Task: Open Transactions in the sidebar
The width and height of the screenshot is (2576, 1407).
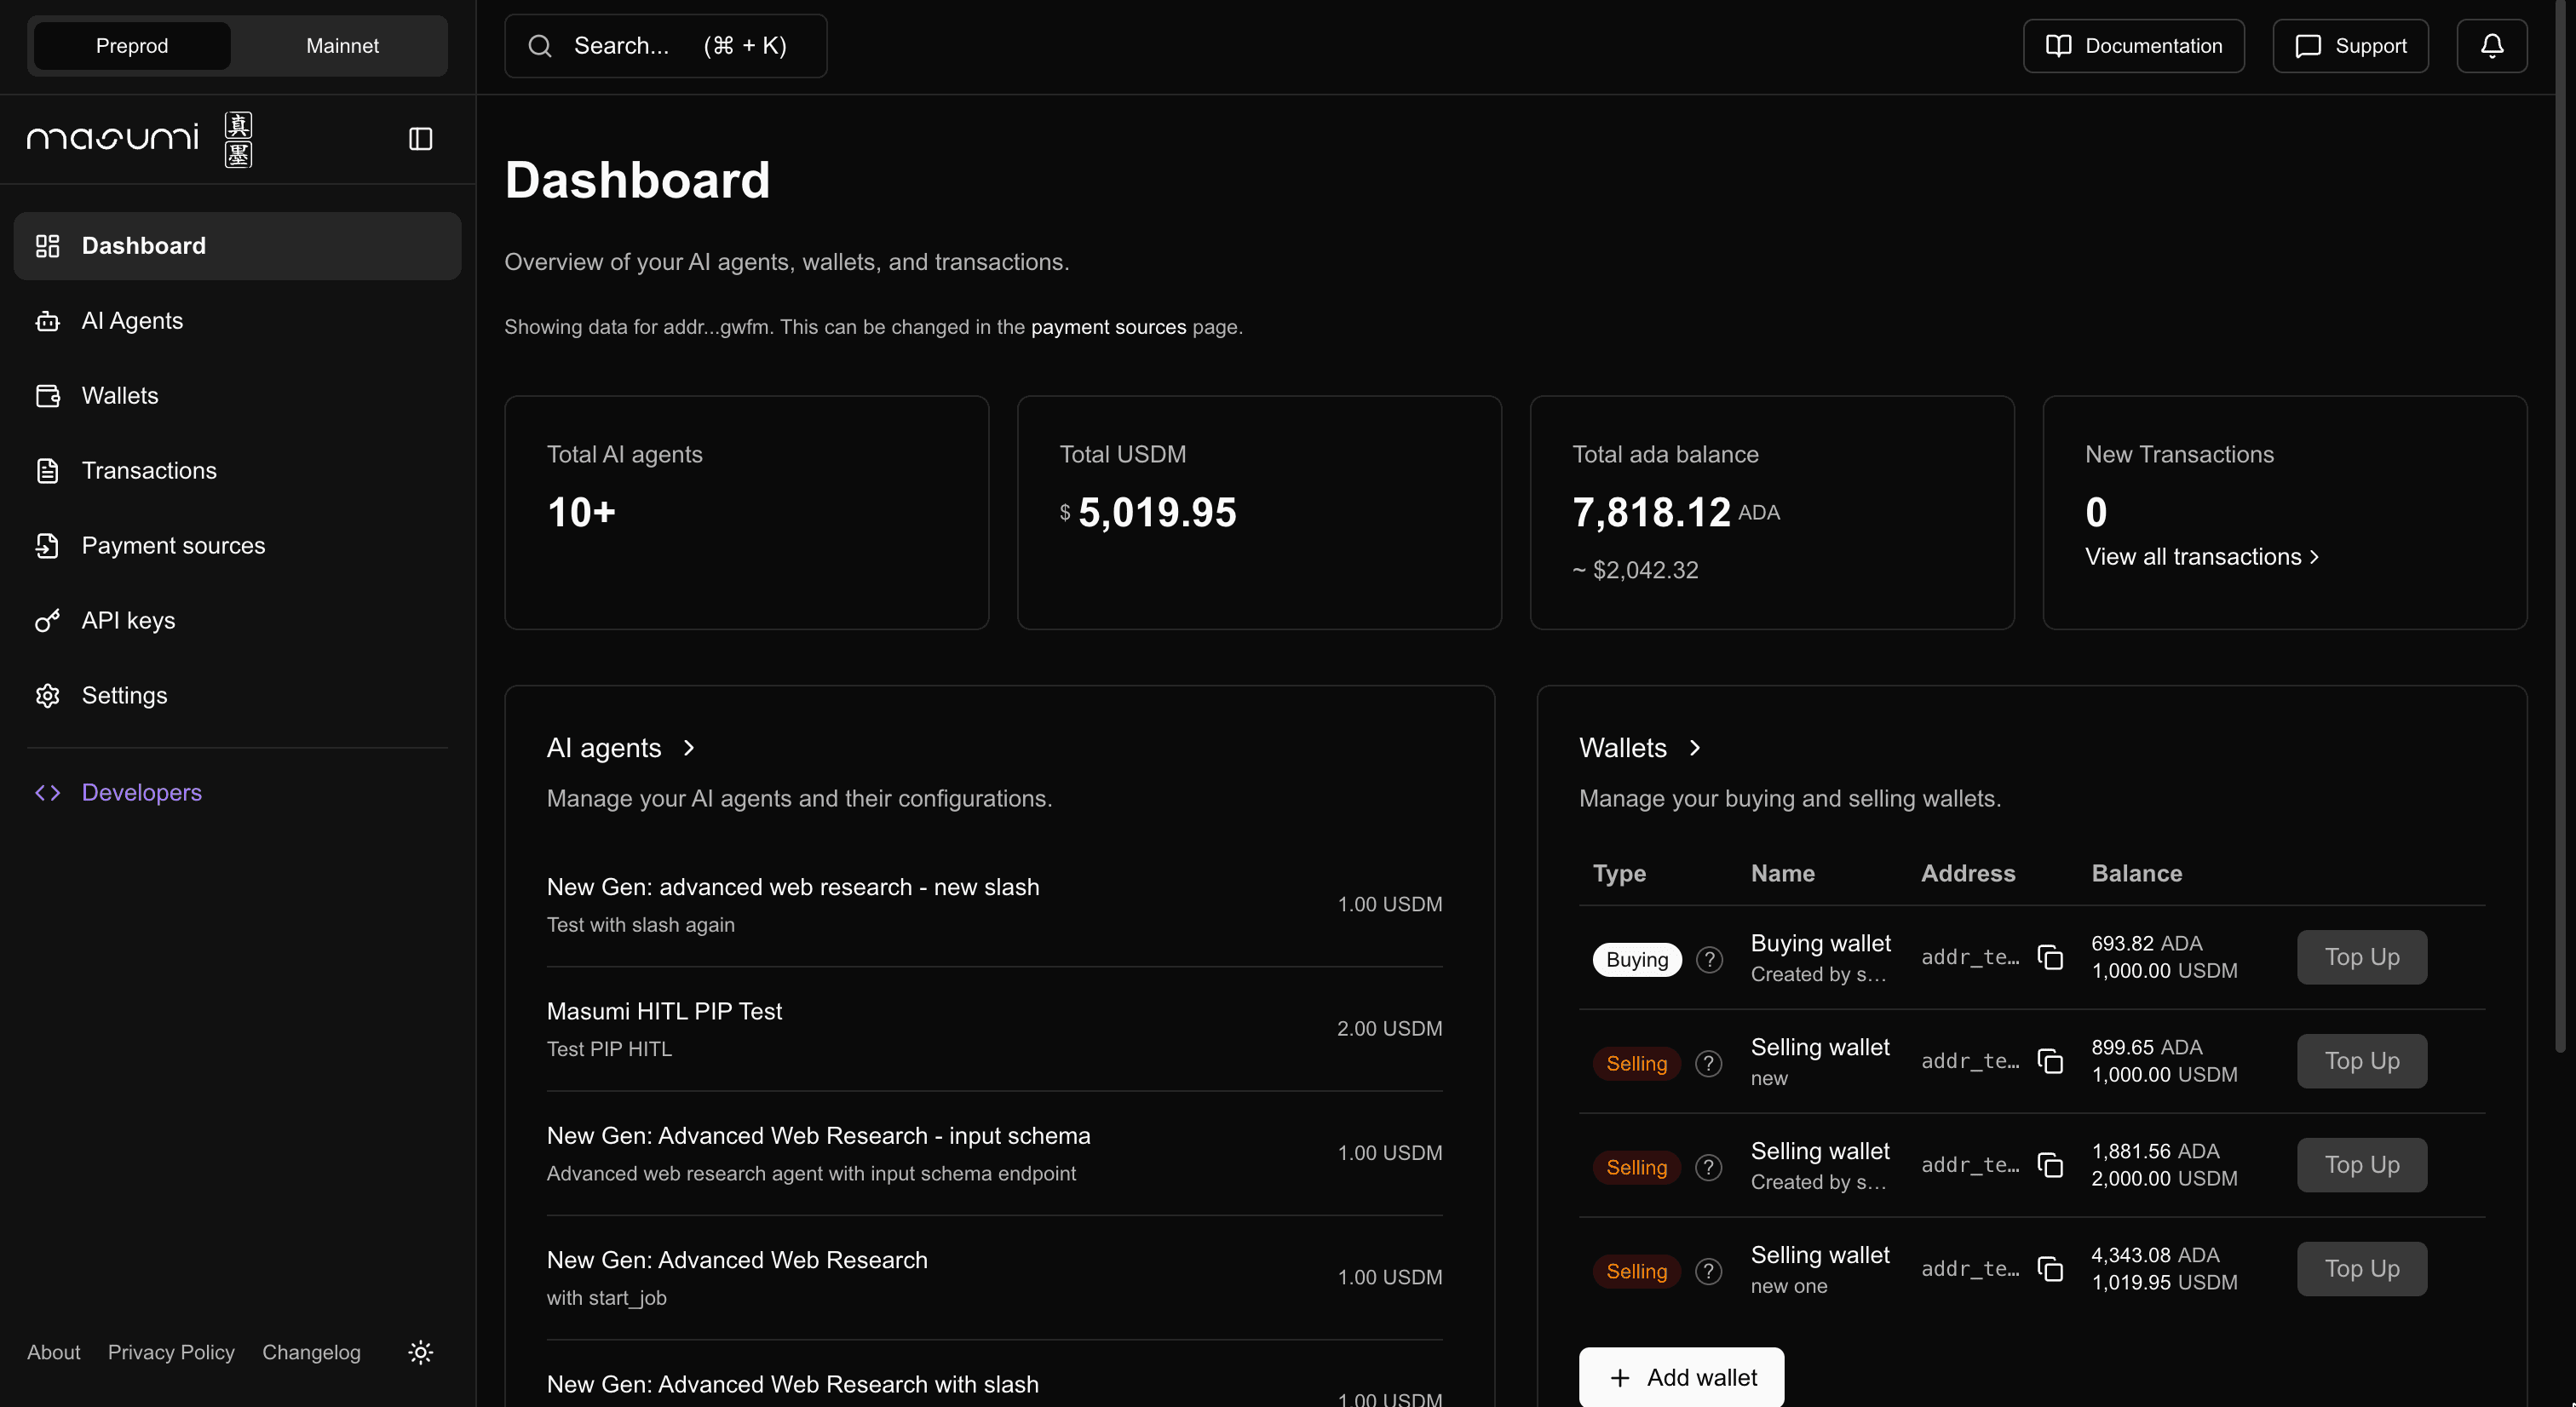Action: 237,471
